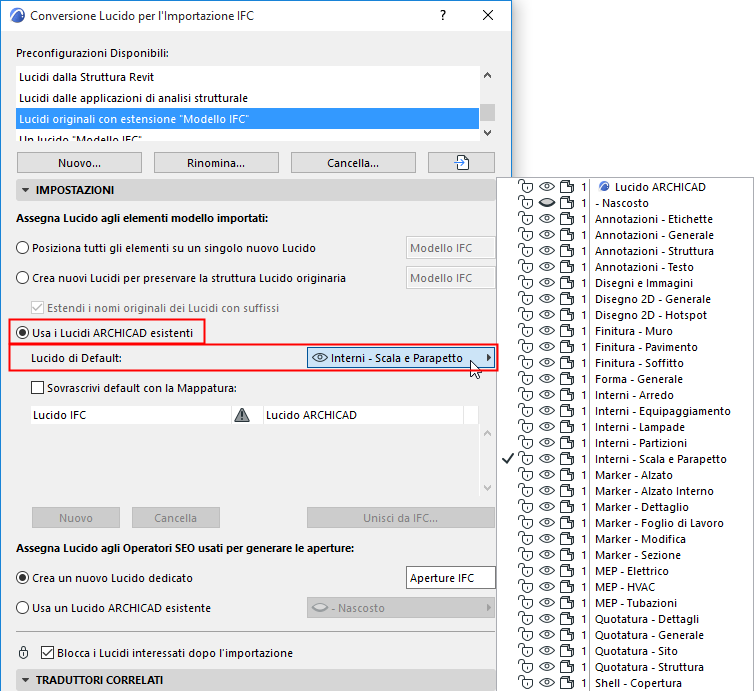Viewport: 754px width, 691px height.
Task: Toggle eye visibility of - Nascosto layer
Action: [x=547, y=203]
